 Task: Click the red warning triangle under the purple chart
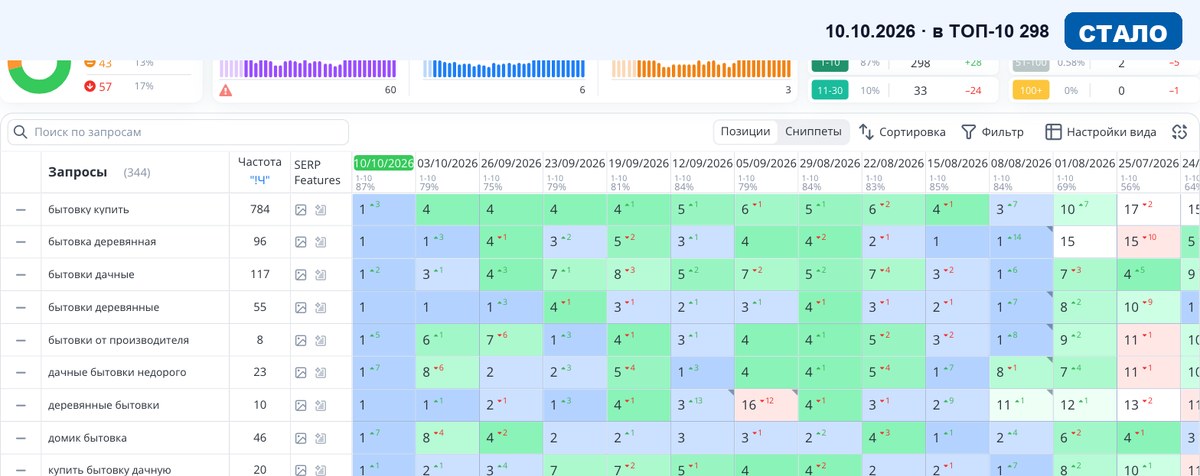(225, 90)
